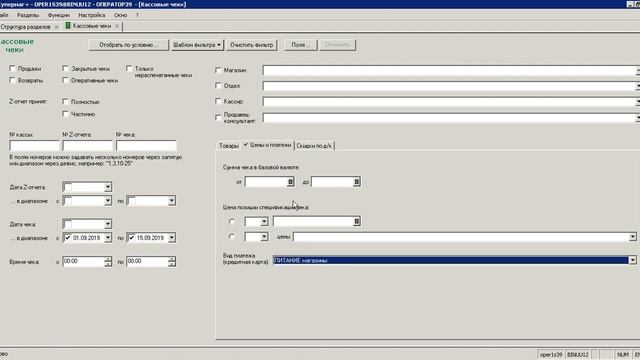Click the Магазин text field

pos(448,71)
